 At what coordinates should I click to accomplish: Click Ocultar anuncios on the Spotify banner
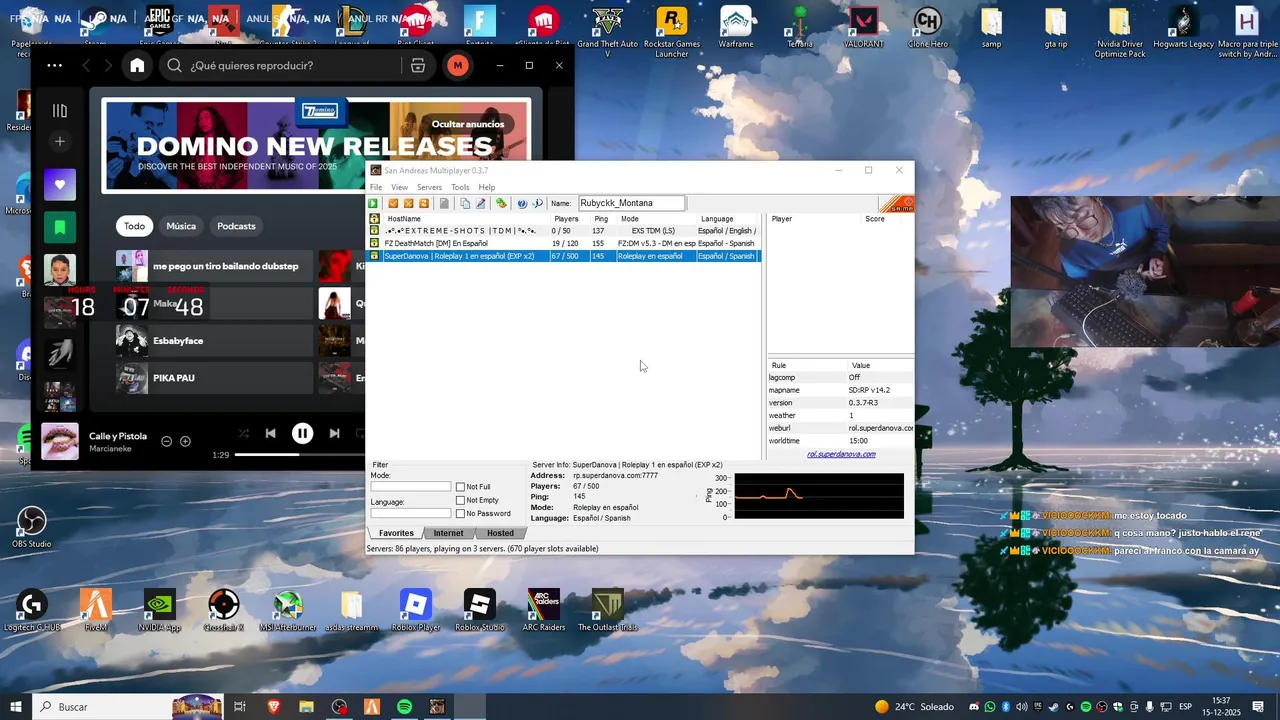click(468, 124)
